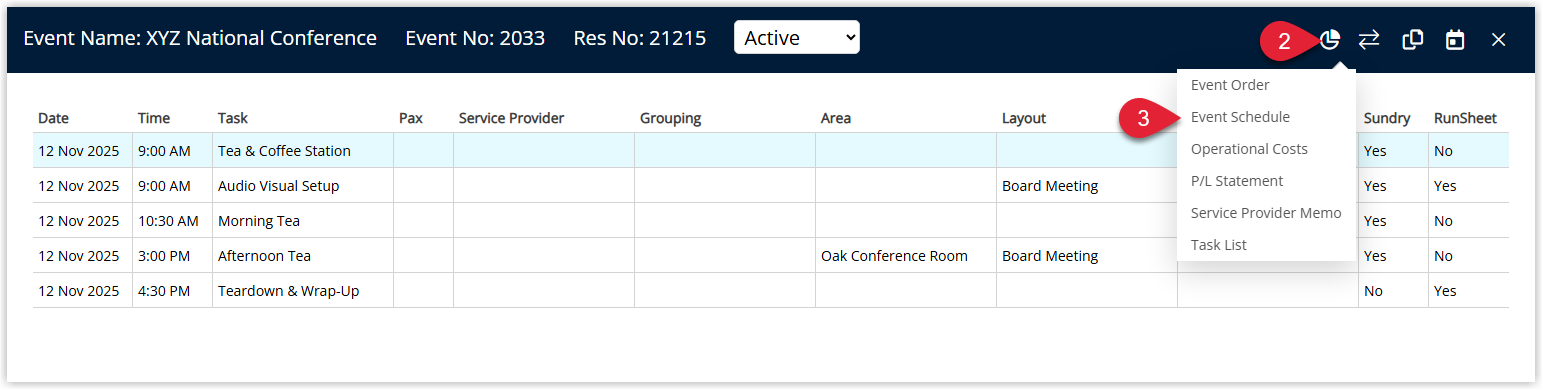Image resolution: width=1543 pixels, height=390 pixels.
Task: Click the Date column header
Action: 54,118
